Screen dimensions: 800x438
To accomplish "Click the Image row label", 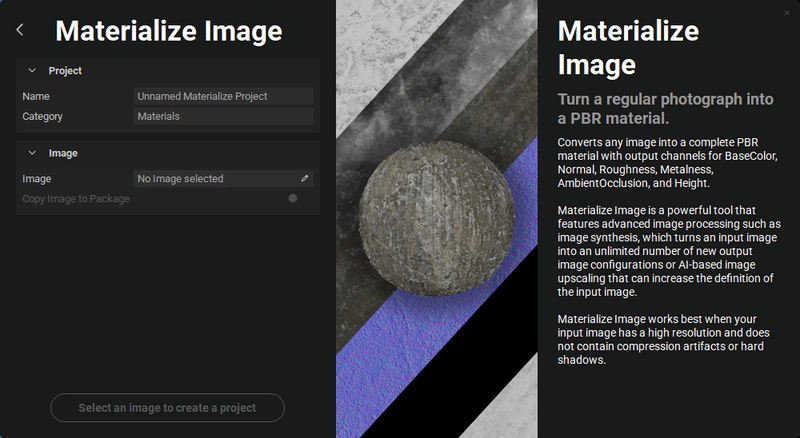I will (x=37, y=179).
